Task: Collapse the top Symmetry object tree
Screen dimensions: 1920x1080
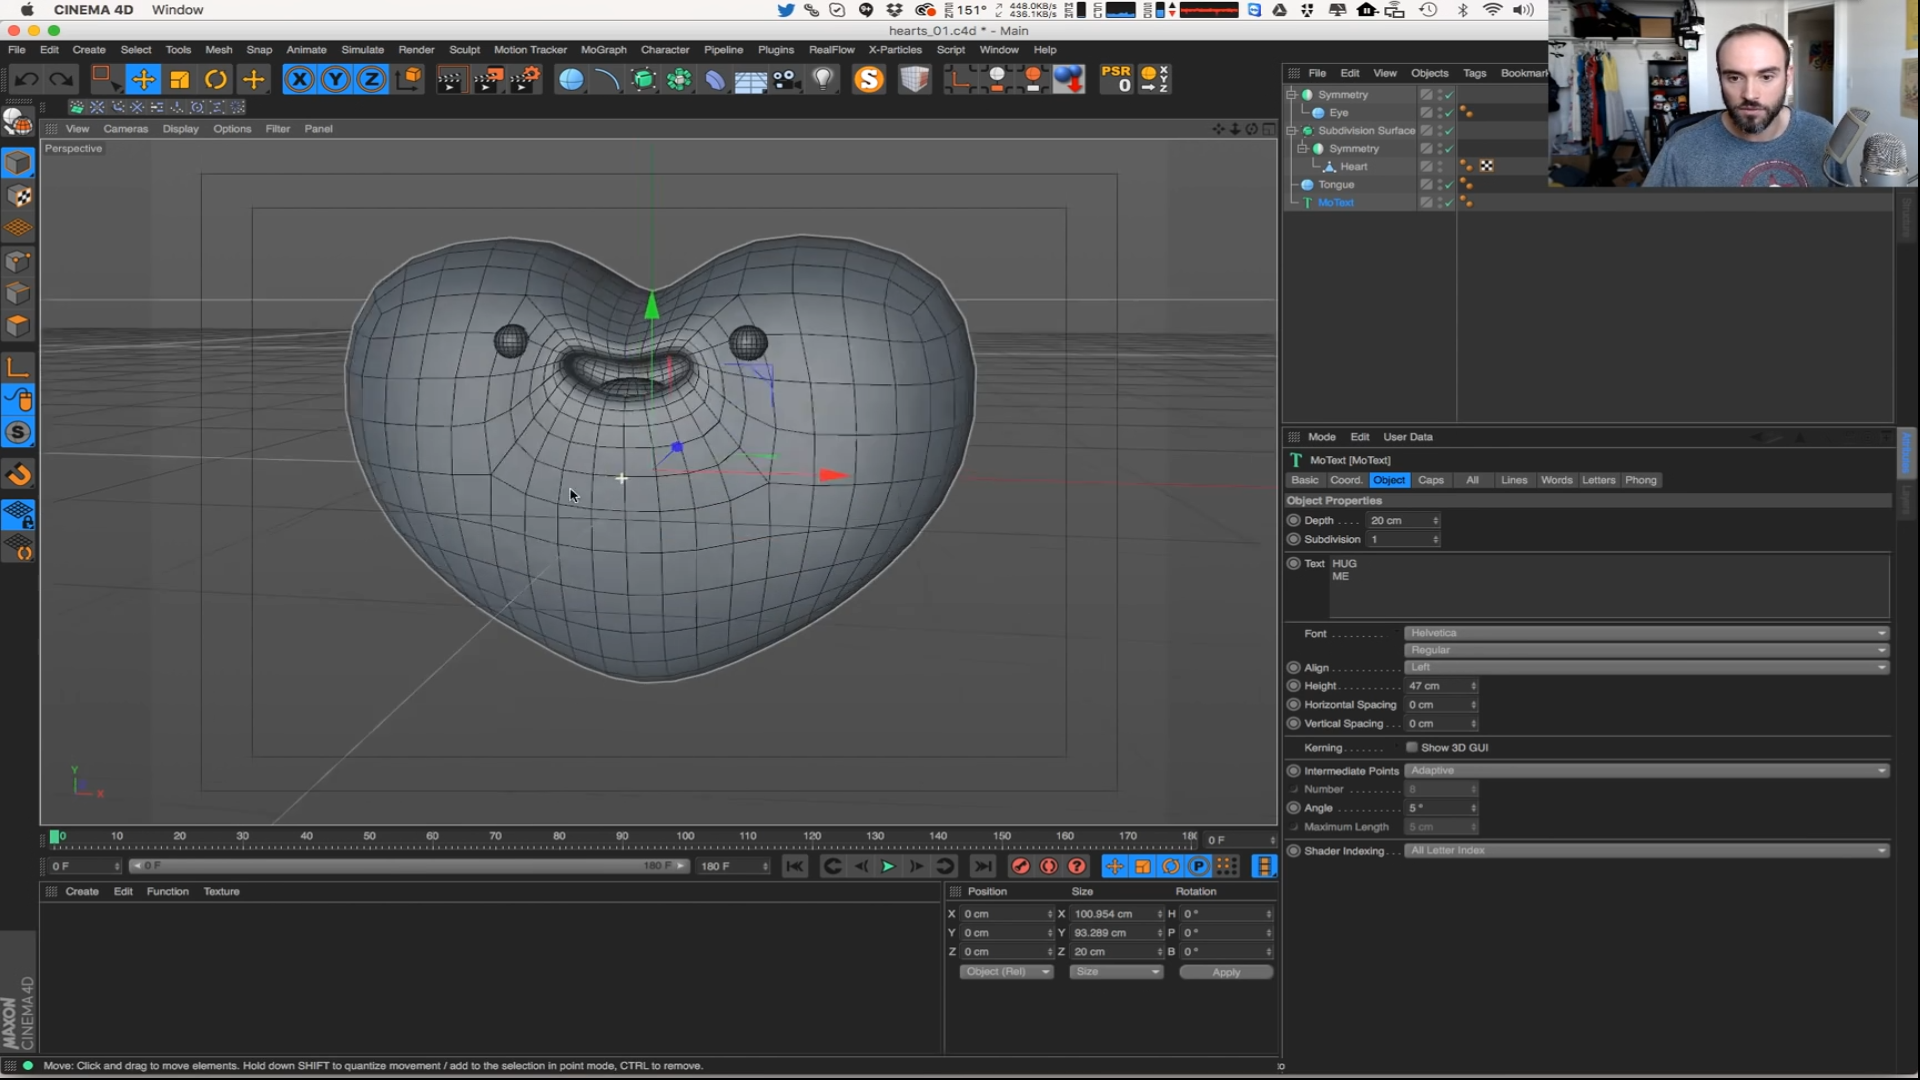Action: pyautogui.click(x=1291, y=95)
